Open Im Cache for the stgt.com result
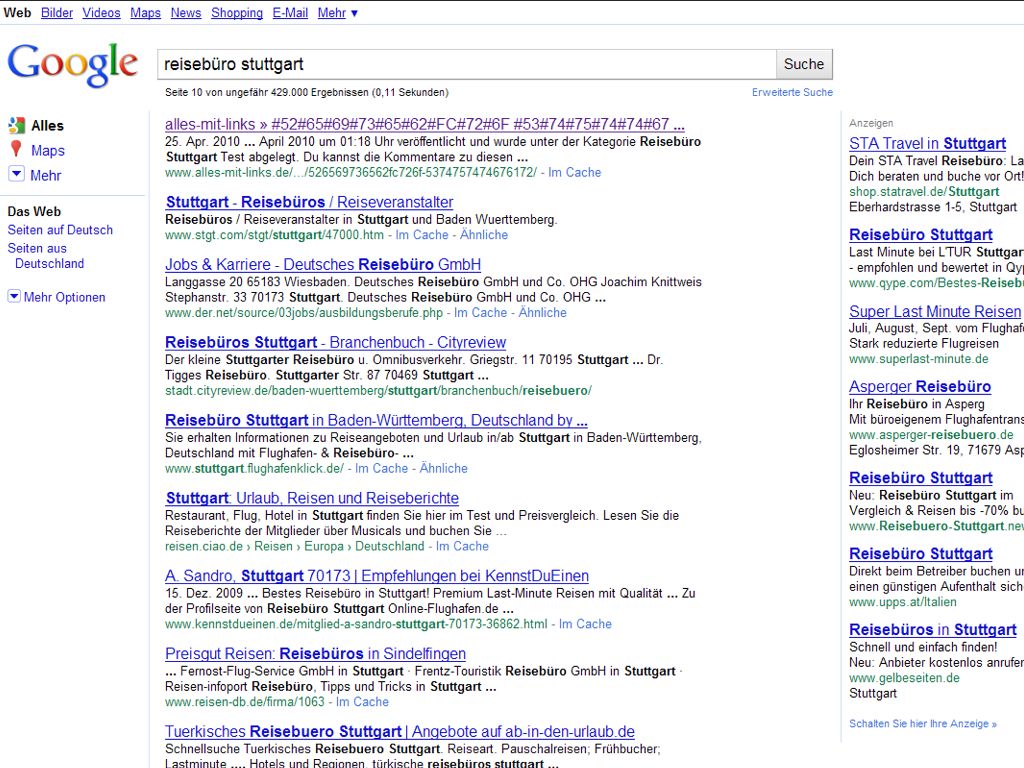Viewport: 1024px width, 768px height. click(422, 235)
